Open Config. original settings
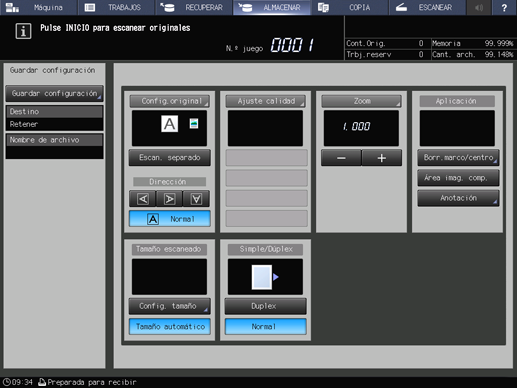This screenshot has width=517, height=388. [170, 101]
